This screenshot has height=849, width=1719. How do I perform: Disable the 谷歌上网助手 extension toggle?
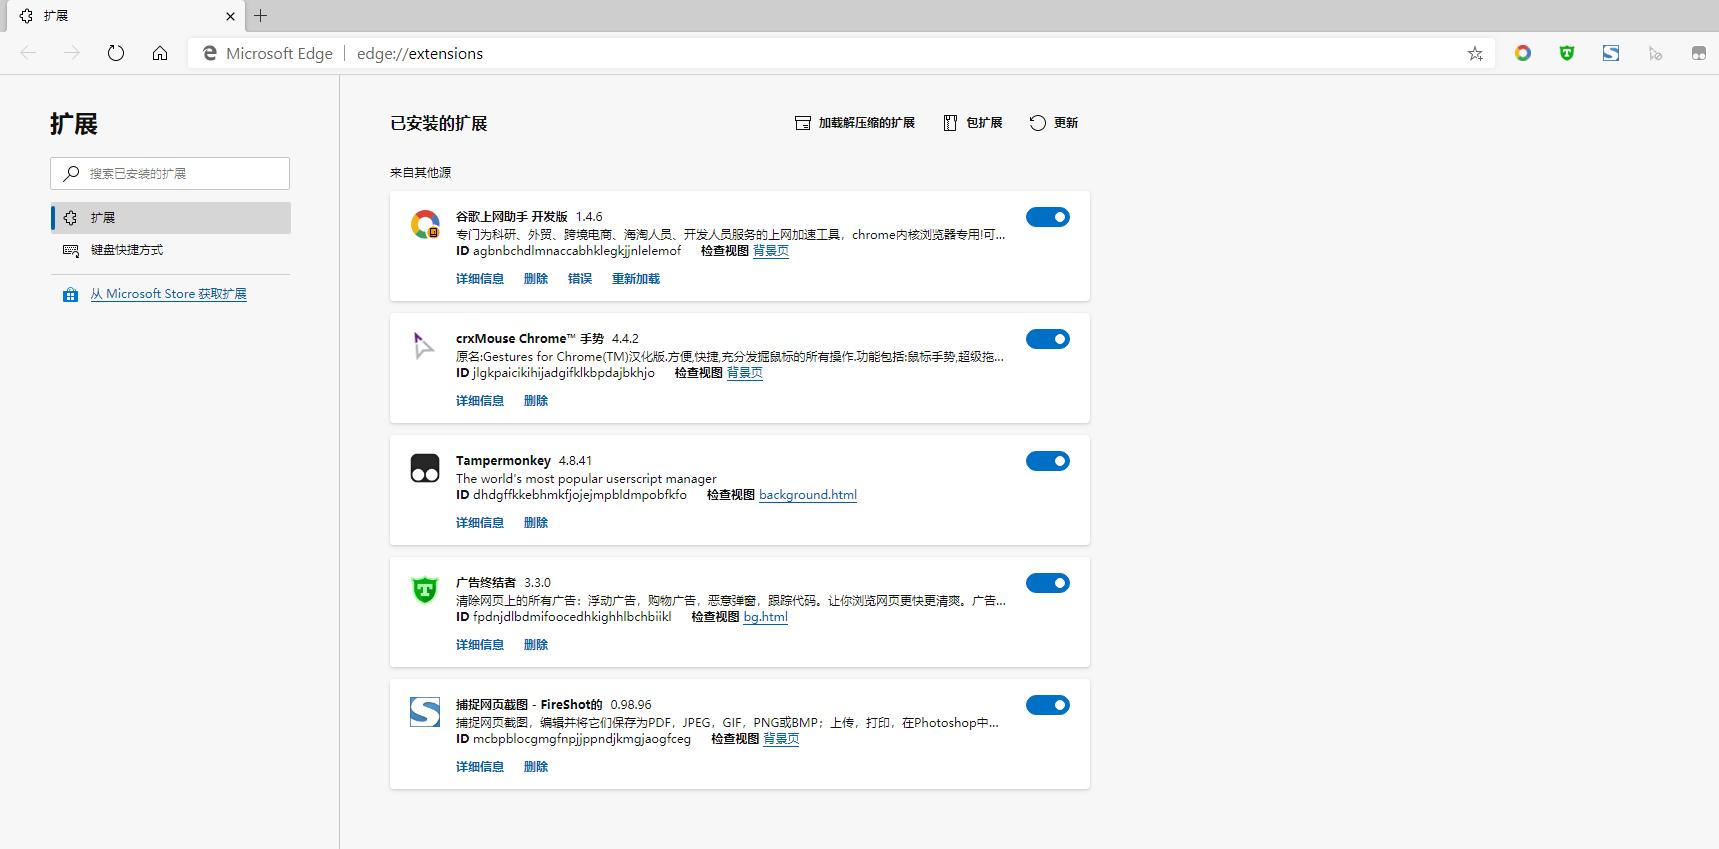click(1048, 217)
